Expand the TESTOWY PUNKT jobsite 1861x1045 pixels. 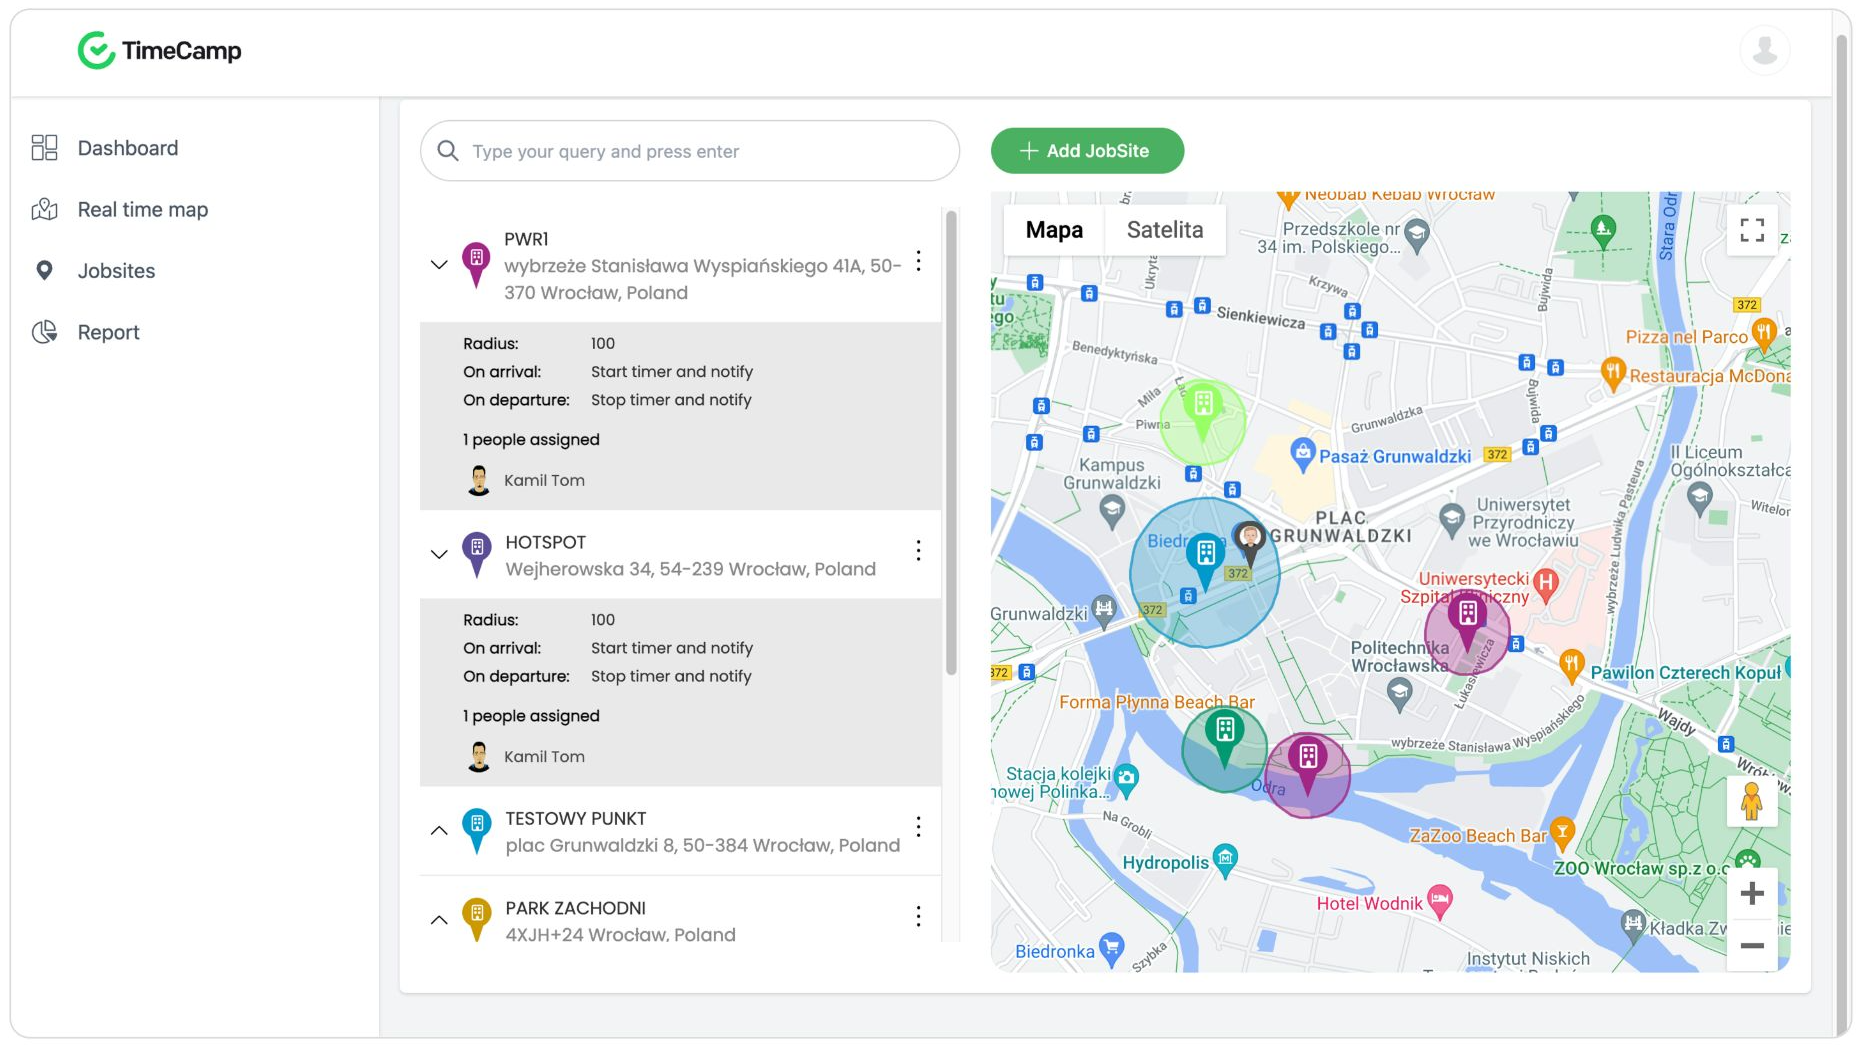pyautogui.click(x=439, y=831)
